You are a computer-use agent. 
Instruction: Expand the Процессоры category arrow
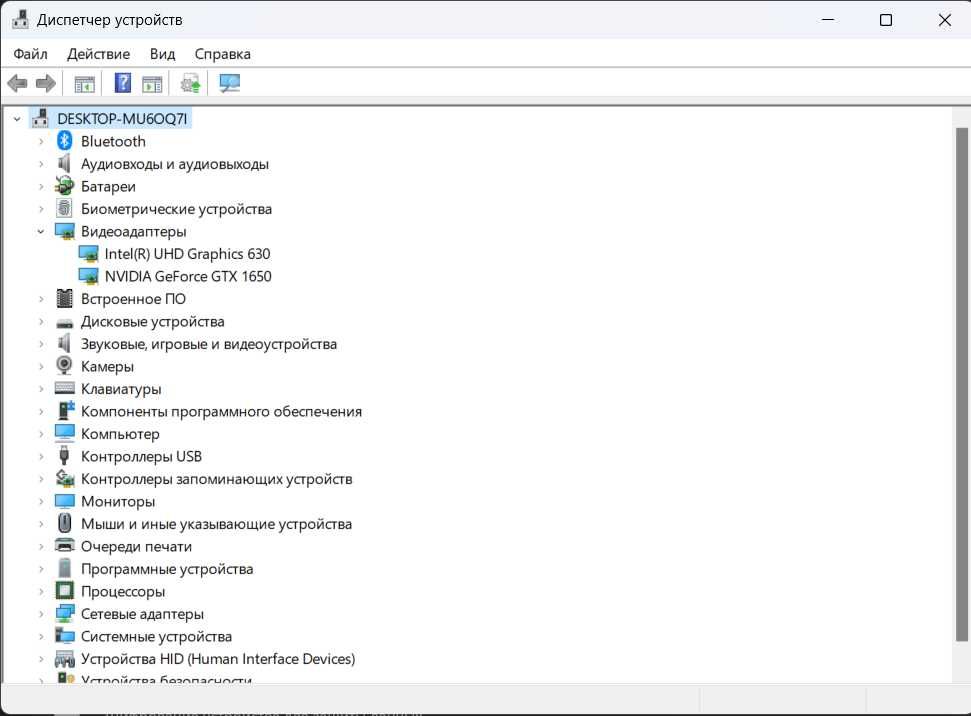click(x=41, y=592)
